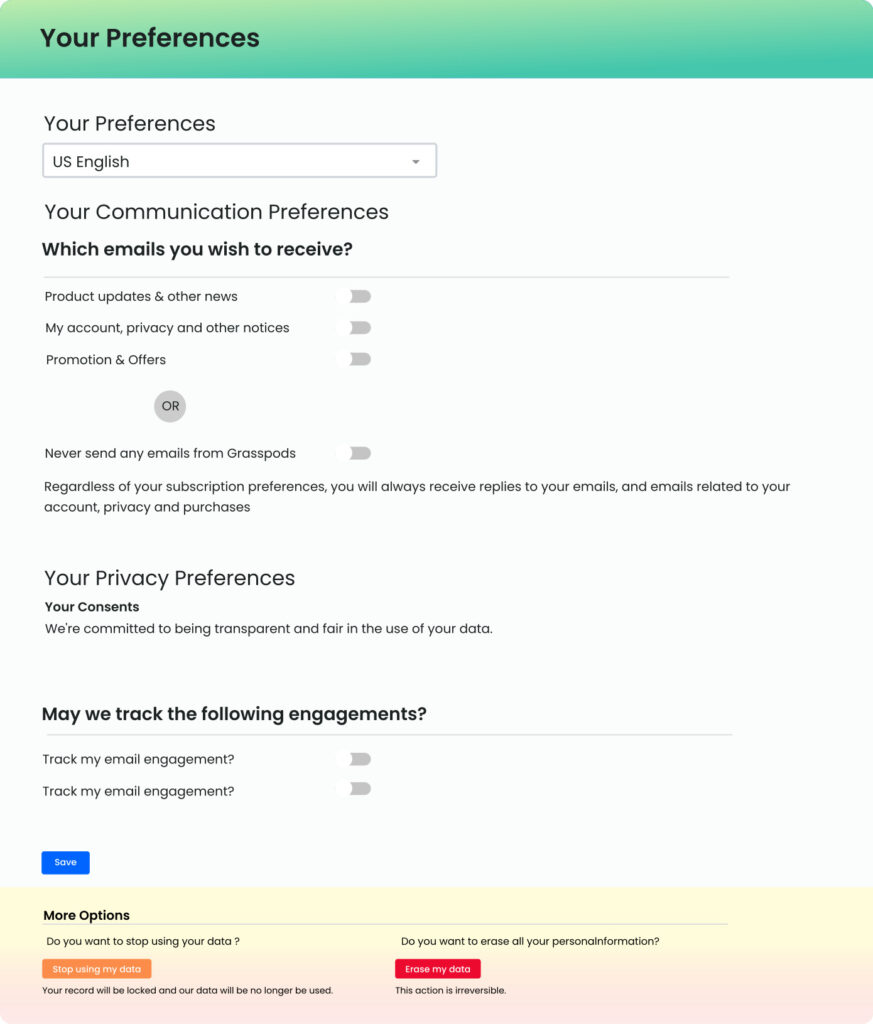
Task: Enable Never send any emails from Grasspods
Action: (x=353, y=453)
